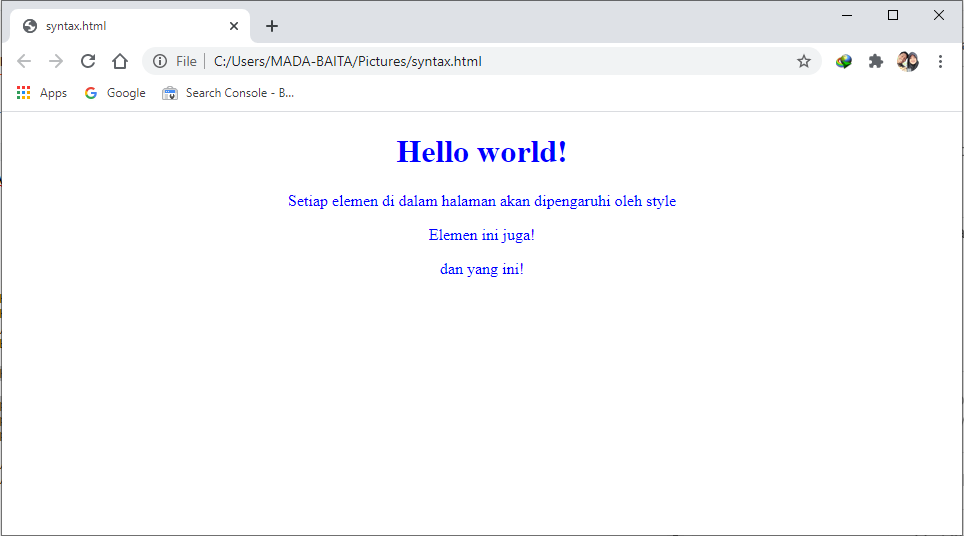This screenshot has width=964, height=536.
Task: Click the 'Elemen ini juga!' paragraph
Action: pos(481,235)
